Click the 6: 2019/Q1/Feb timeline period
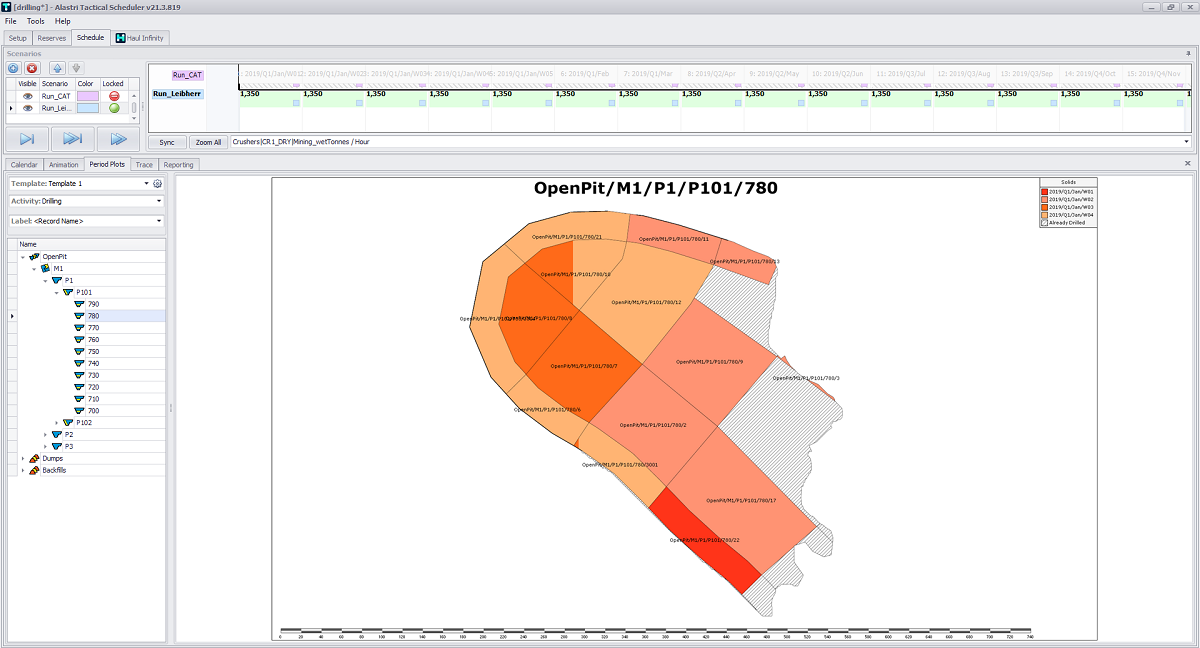The width and height of the screenshot is (1200, 648). click(585, 74)
